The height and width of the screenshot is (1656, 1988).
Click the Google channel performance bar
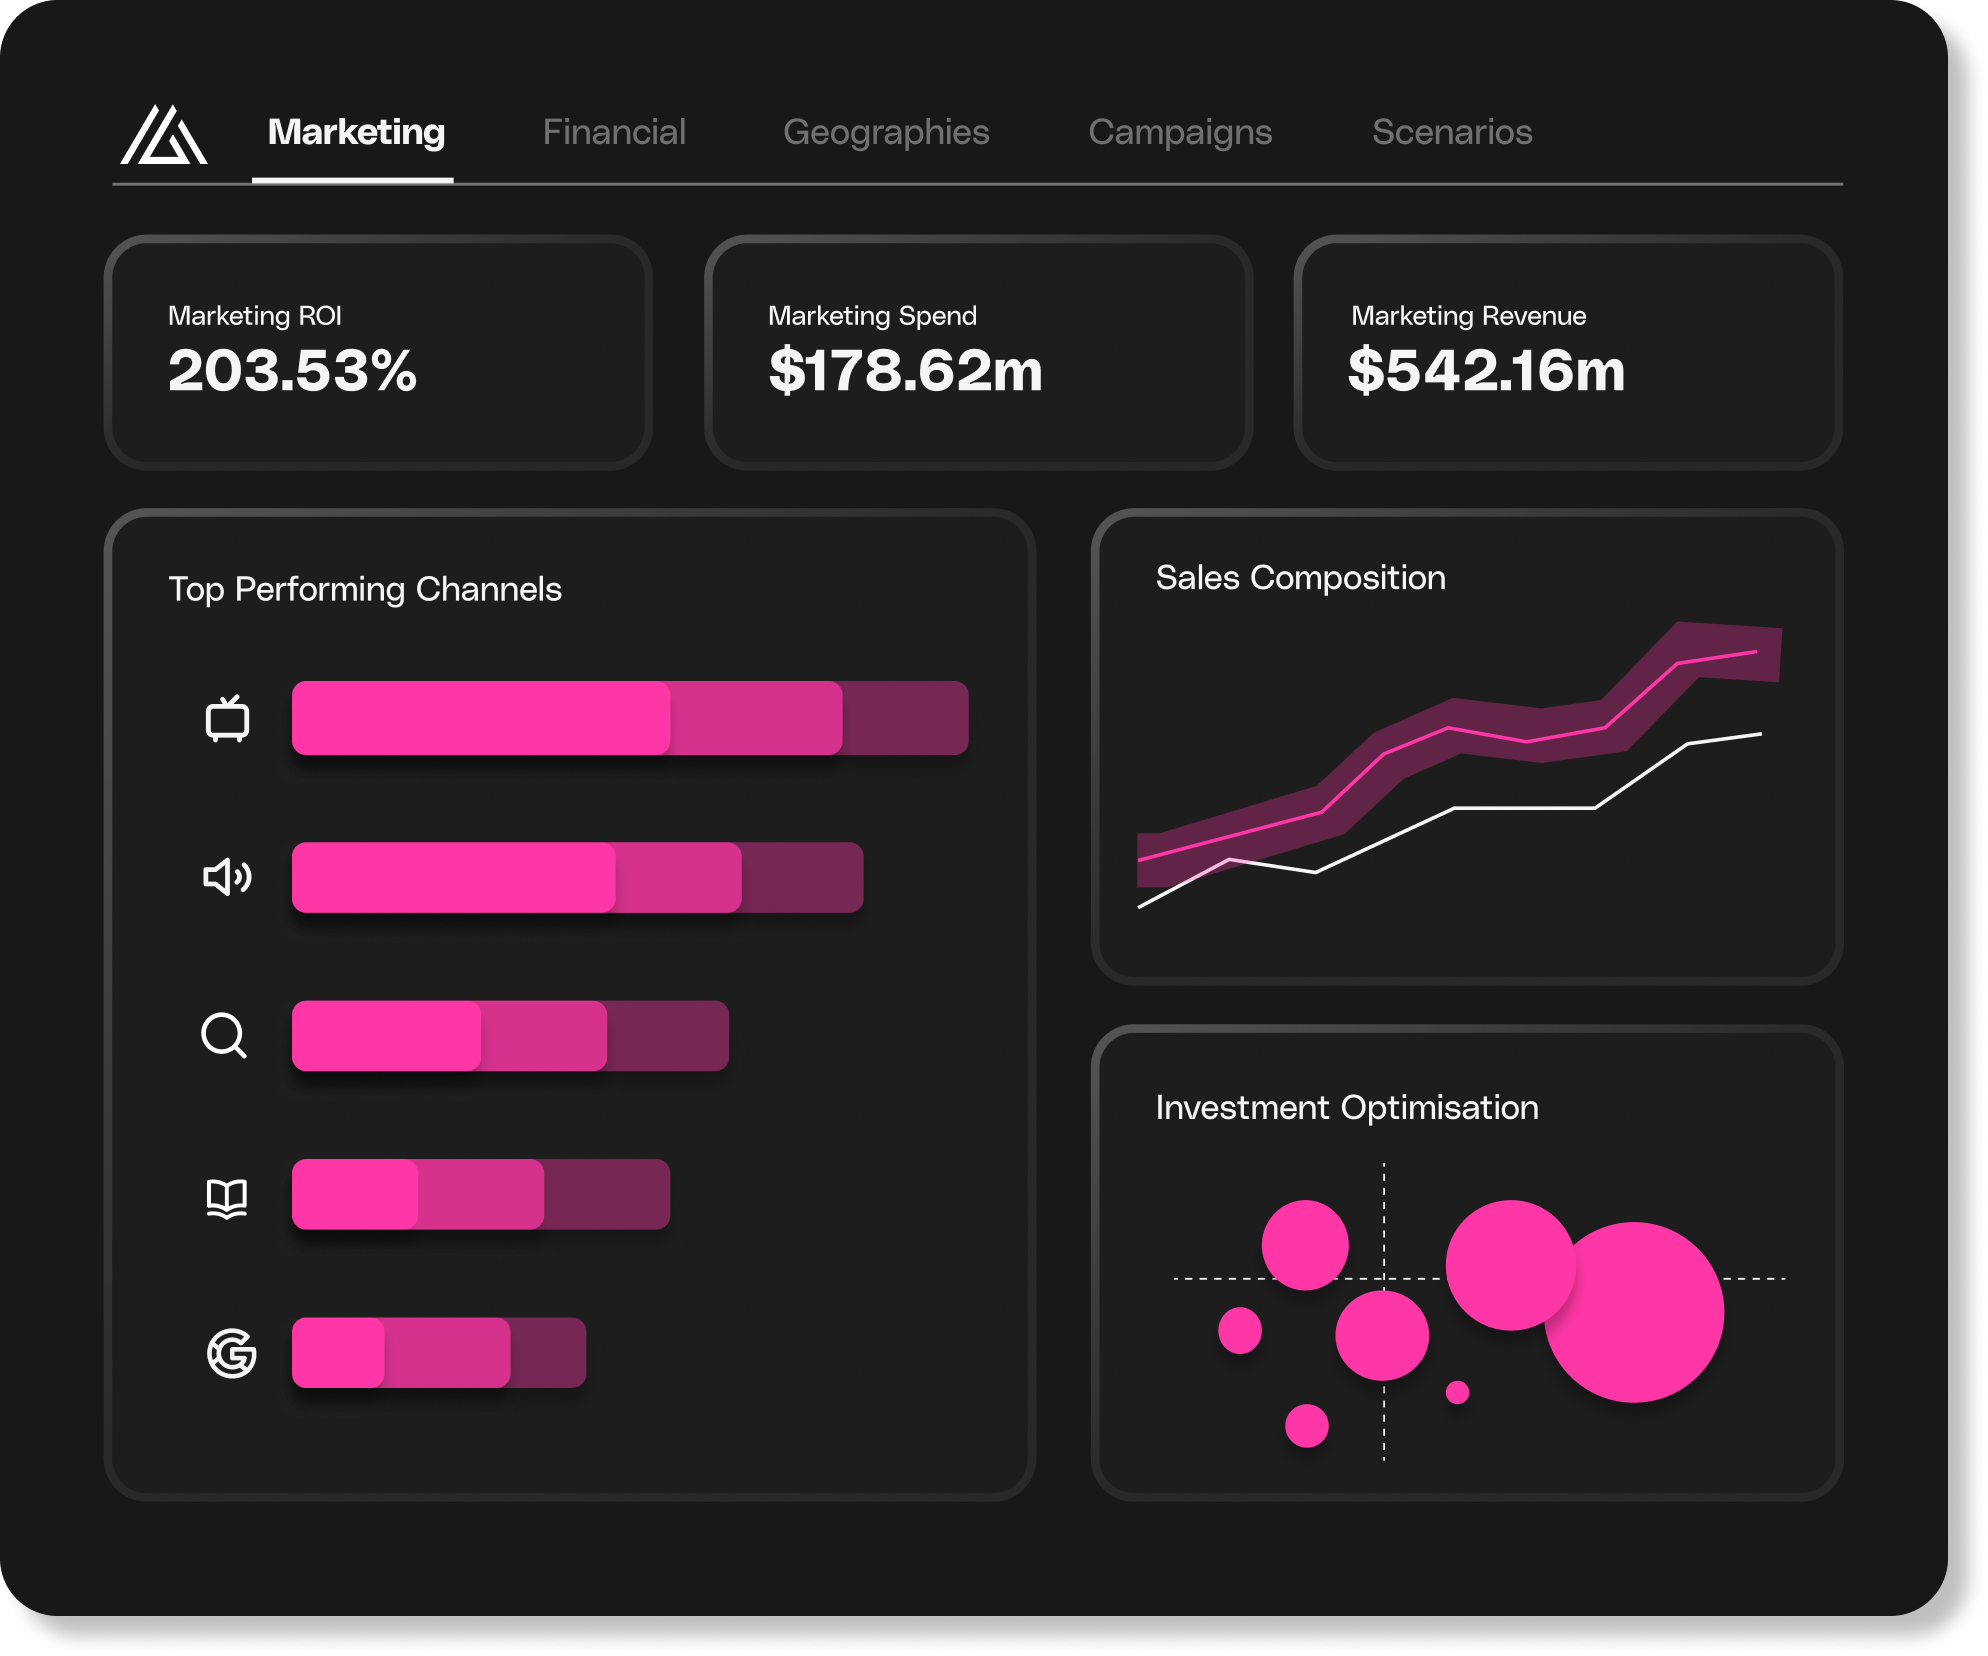(x=438, y=1352)
